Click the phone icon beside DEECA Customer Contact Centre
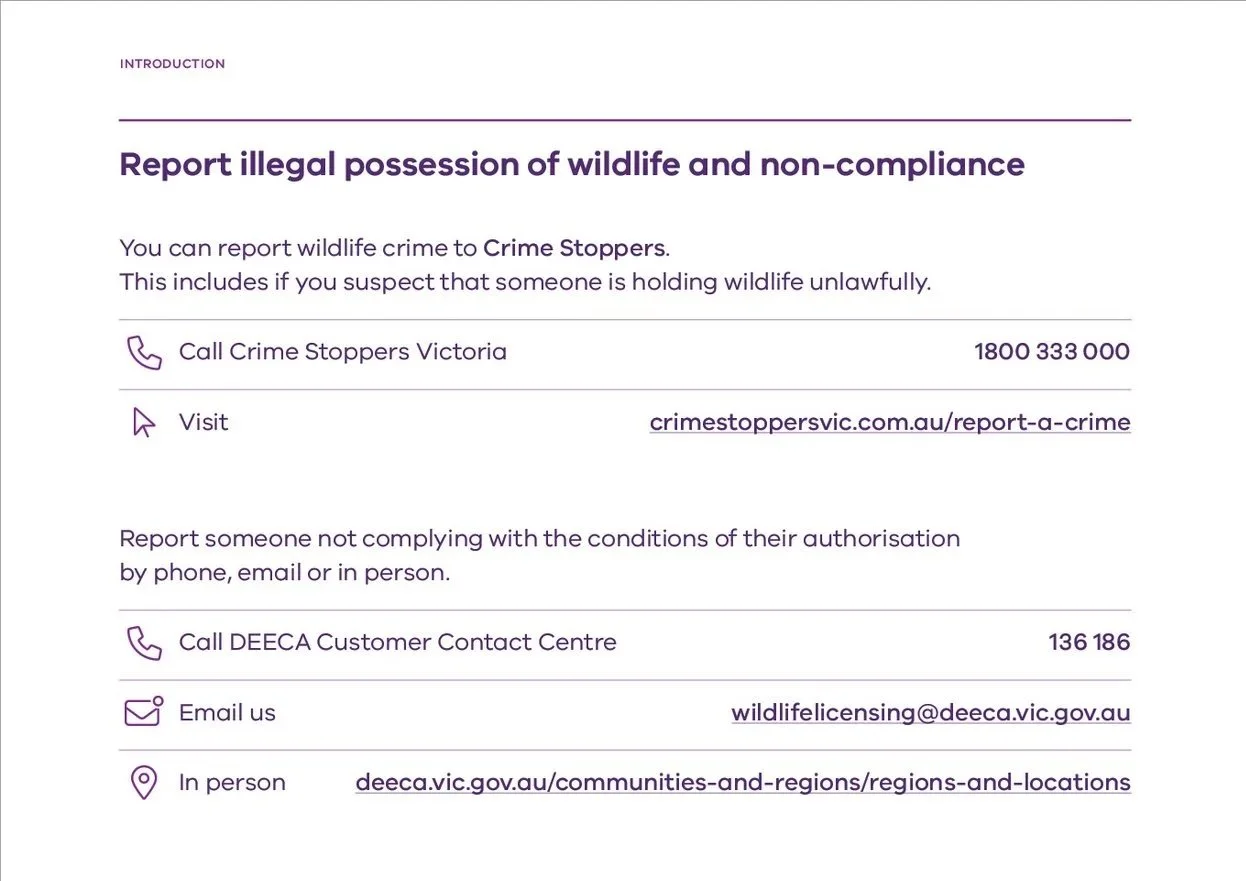 point(144,643)
